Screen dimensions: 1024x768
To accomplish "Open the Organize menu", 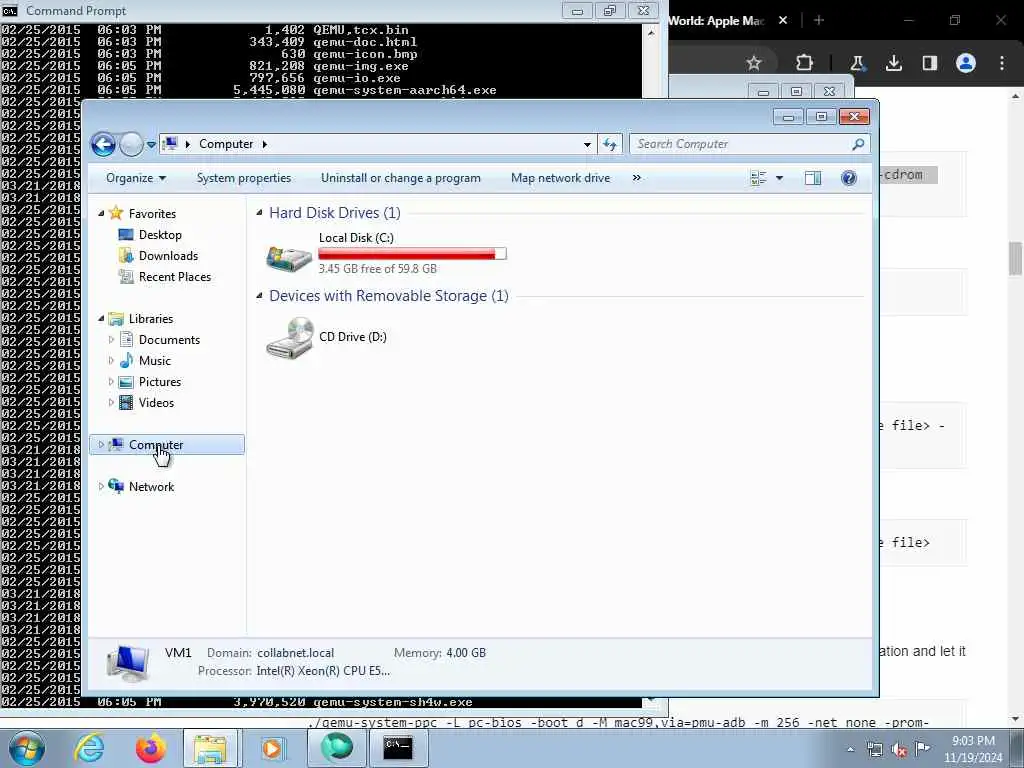I will (136, 178).
